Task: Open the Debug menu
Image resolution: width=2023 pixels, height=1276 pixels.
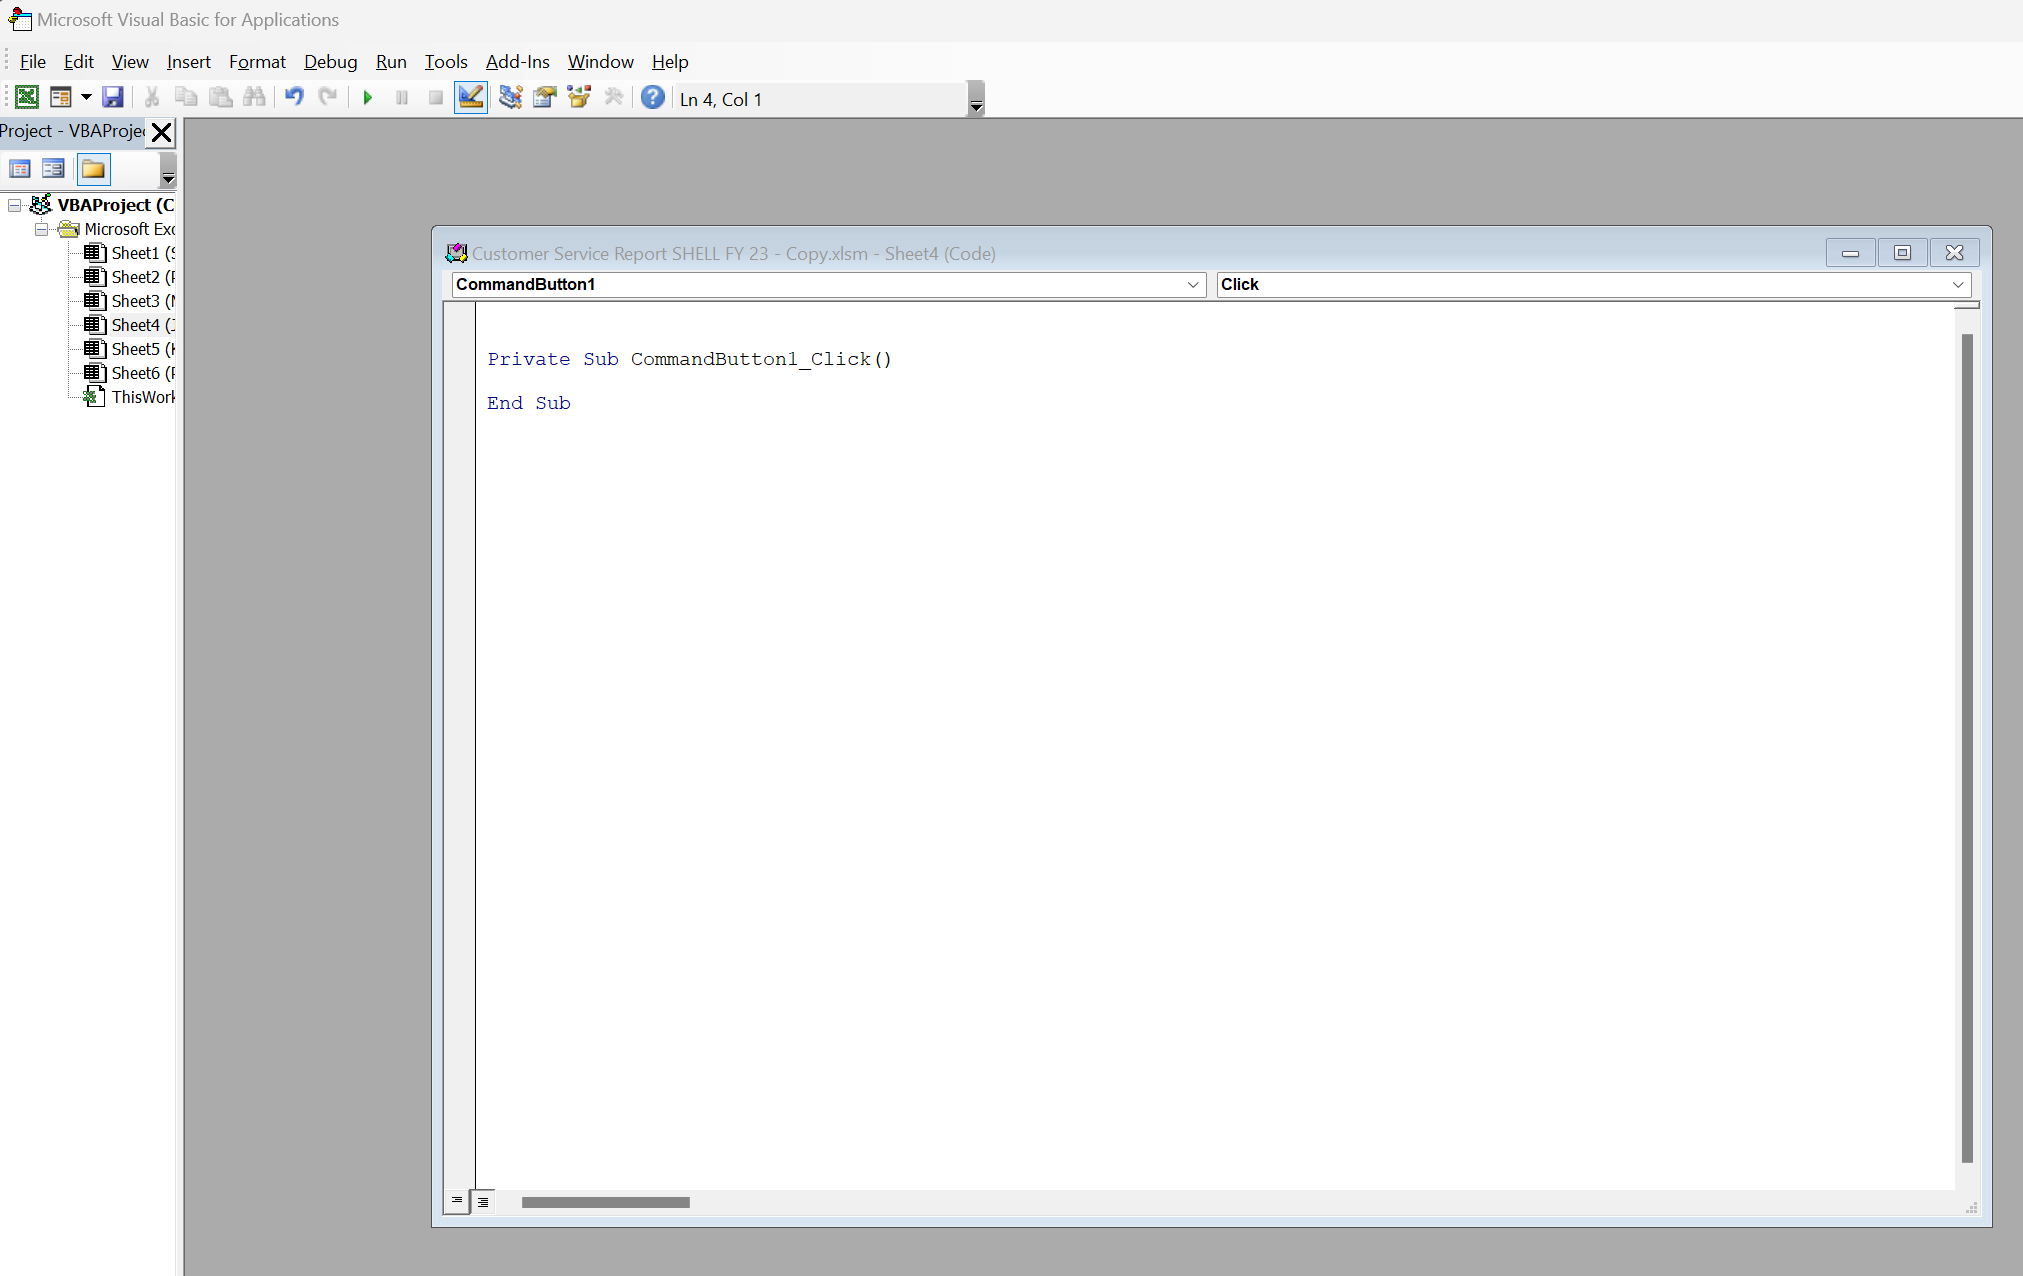Action: (x=329, y=62)
